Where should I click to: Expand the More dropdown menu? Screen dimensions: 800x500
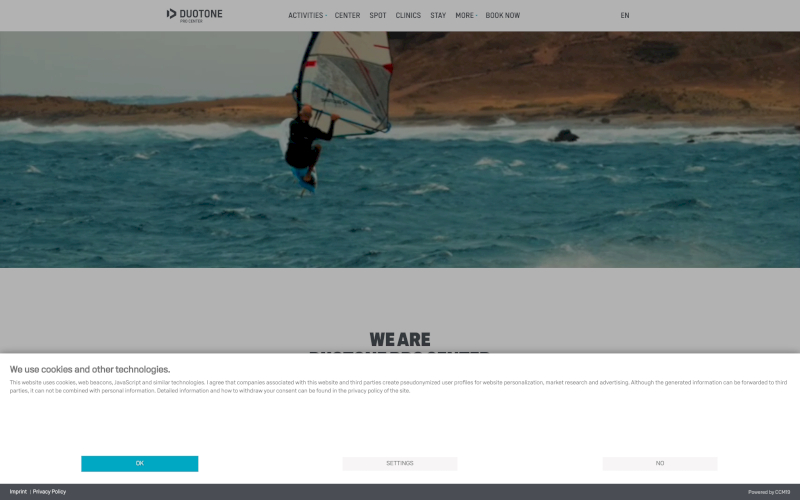466,15
